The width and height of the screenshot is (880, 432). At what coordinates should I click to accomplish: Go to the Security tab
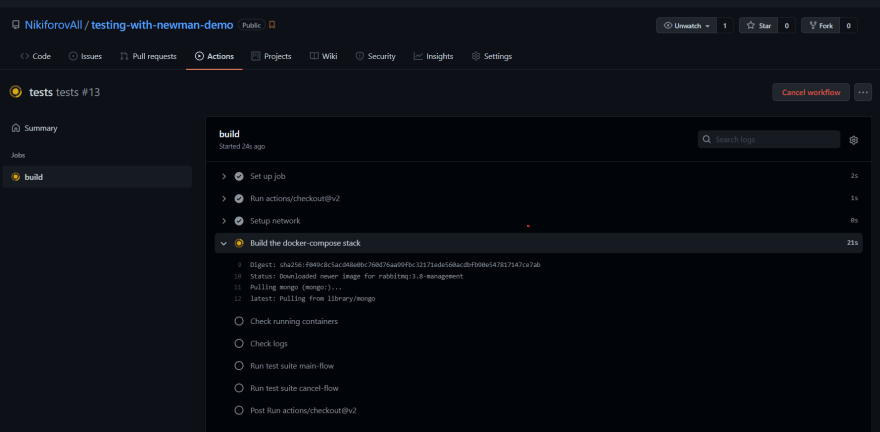(375, 56)
